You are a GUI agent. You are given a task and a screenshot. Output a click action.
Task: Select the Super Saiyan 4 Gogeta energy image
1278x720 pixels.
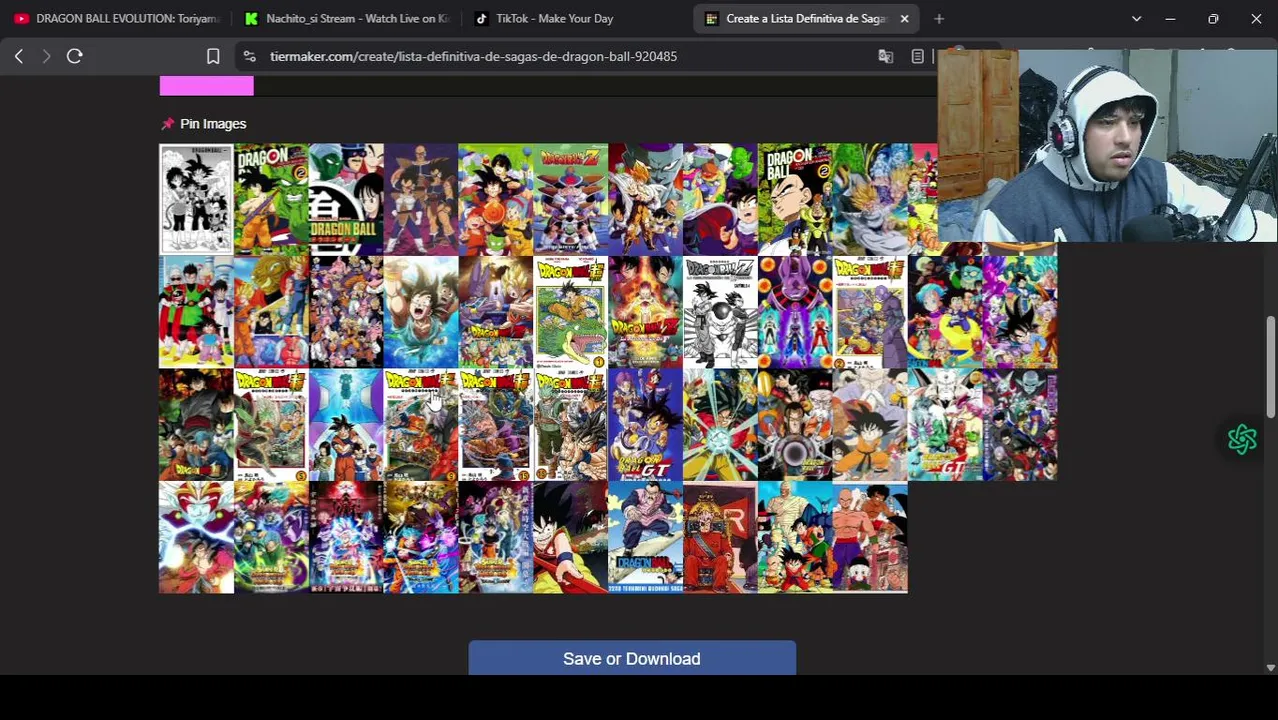pos(196,538)
